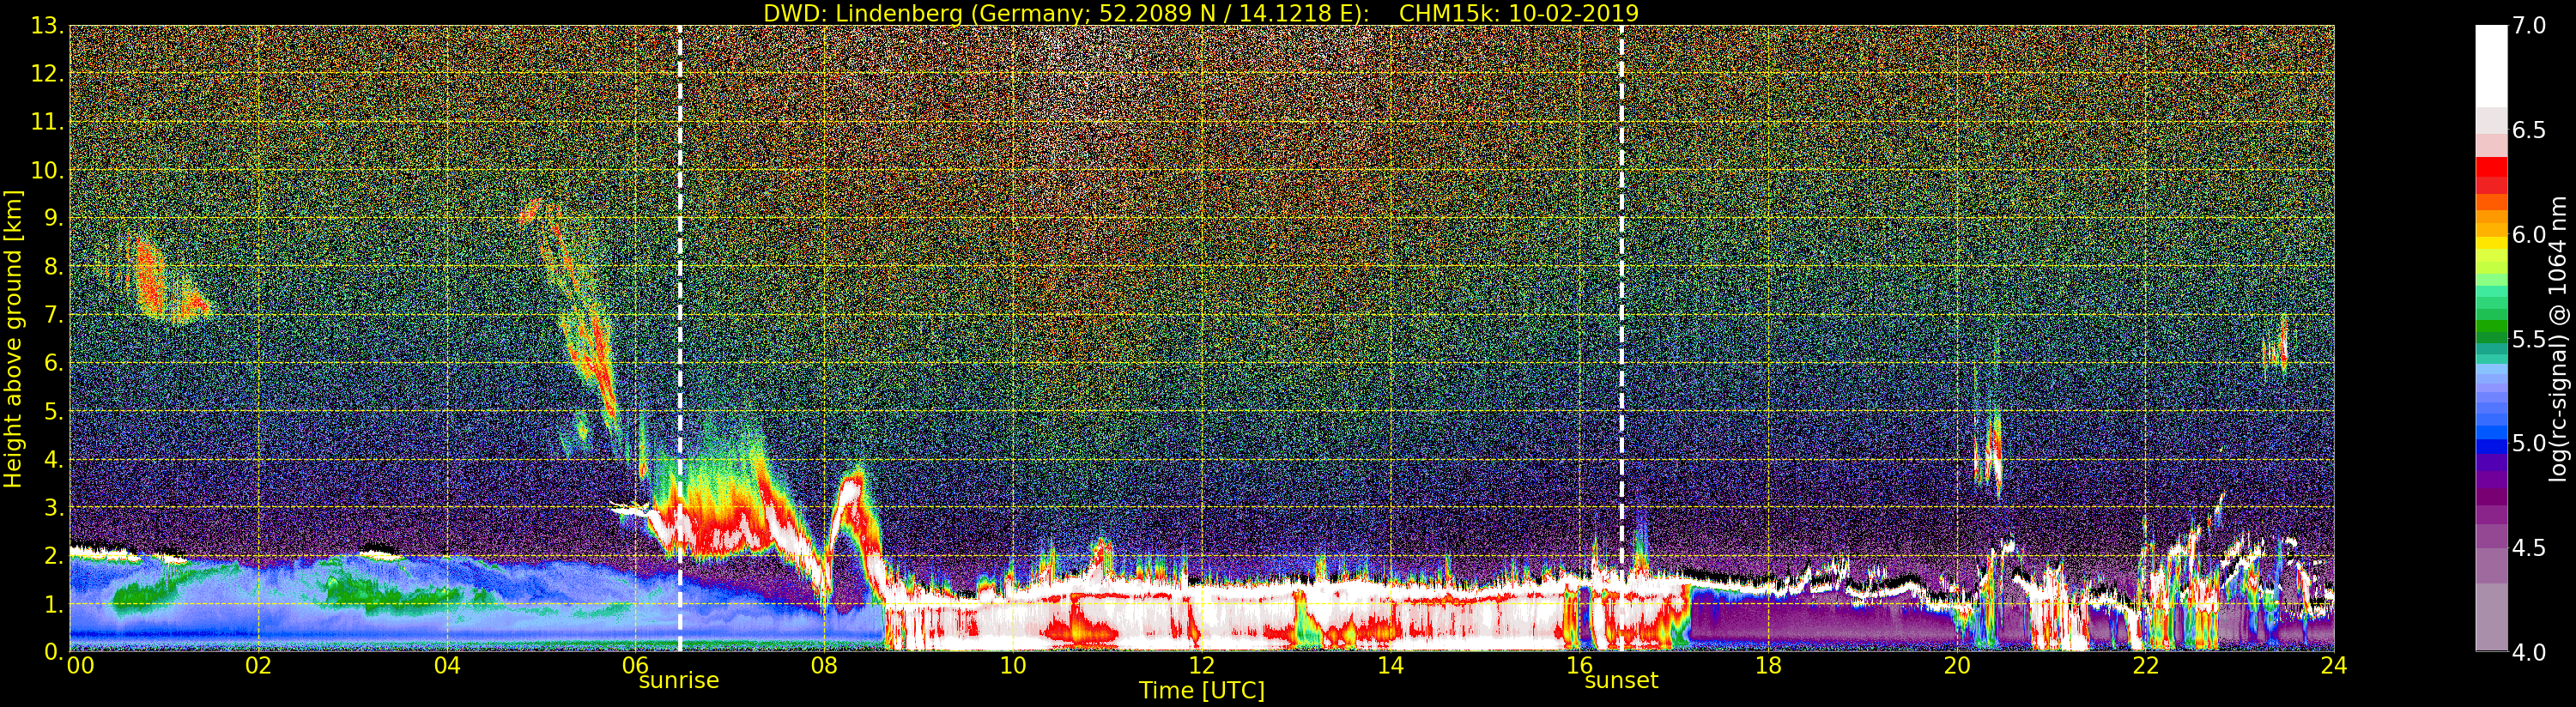The width and height of the screenshot is (2576, 707).
Task: Click the height axis tick '8.'
Action: [53, 267]
